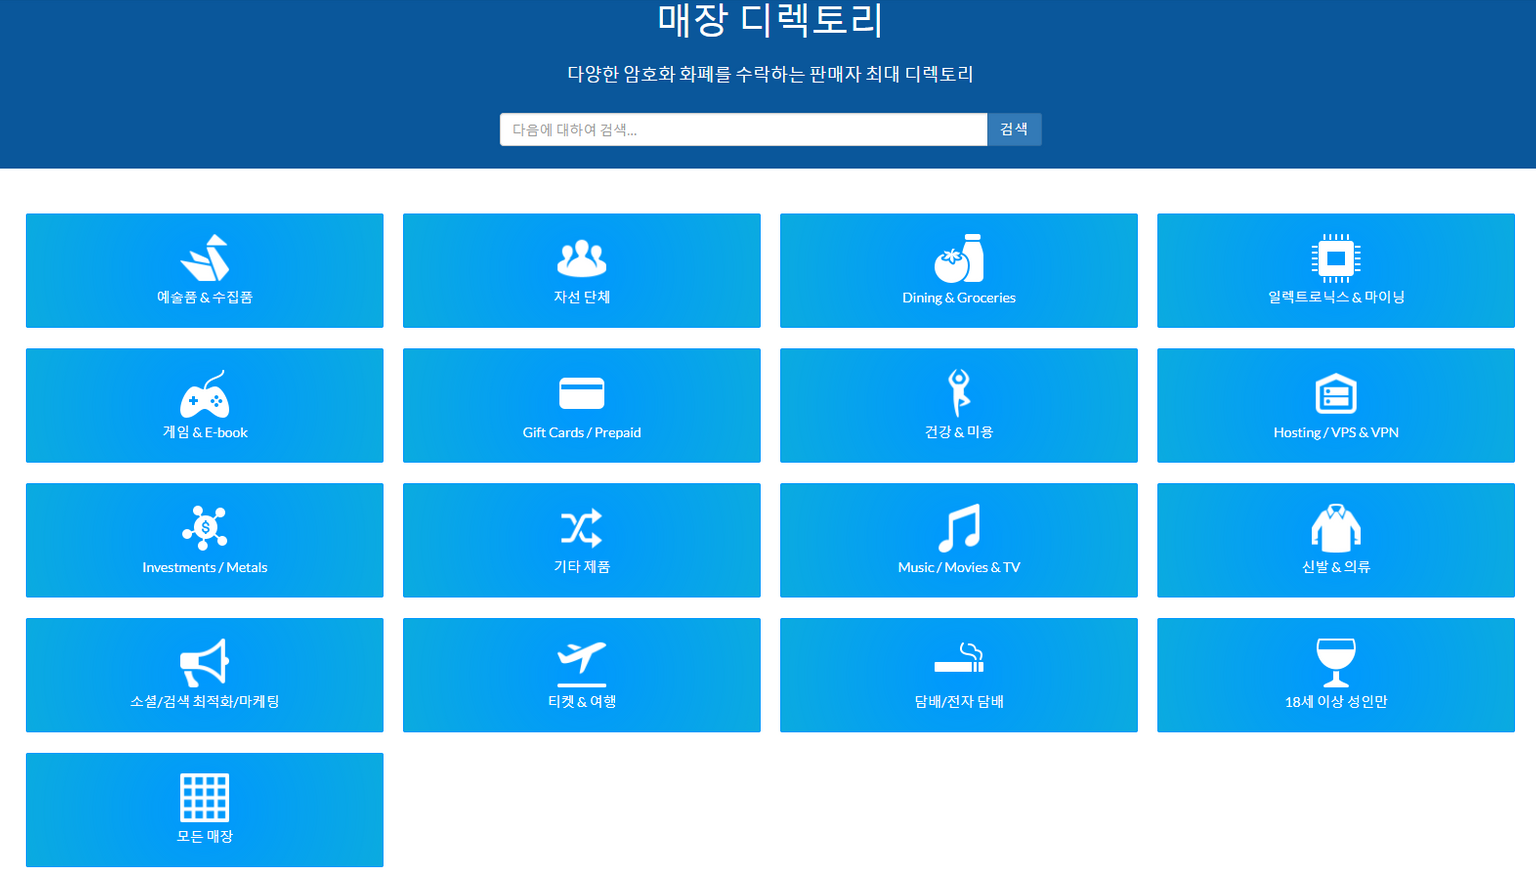Click the gift card icon
Image resolution: width=1536 pixels, height=877 pixels.
pyautogui.click(x=582, y=393)
